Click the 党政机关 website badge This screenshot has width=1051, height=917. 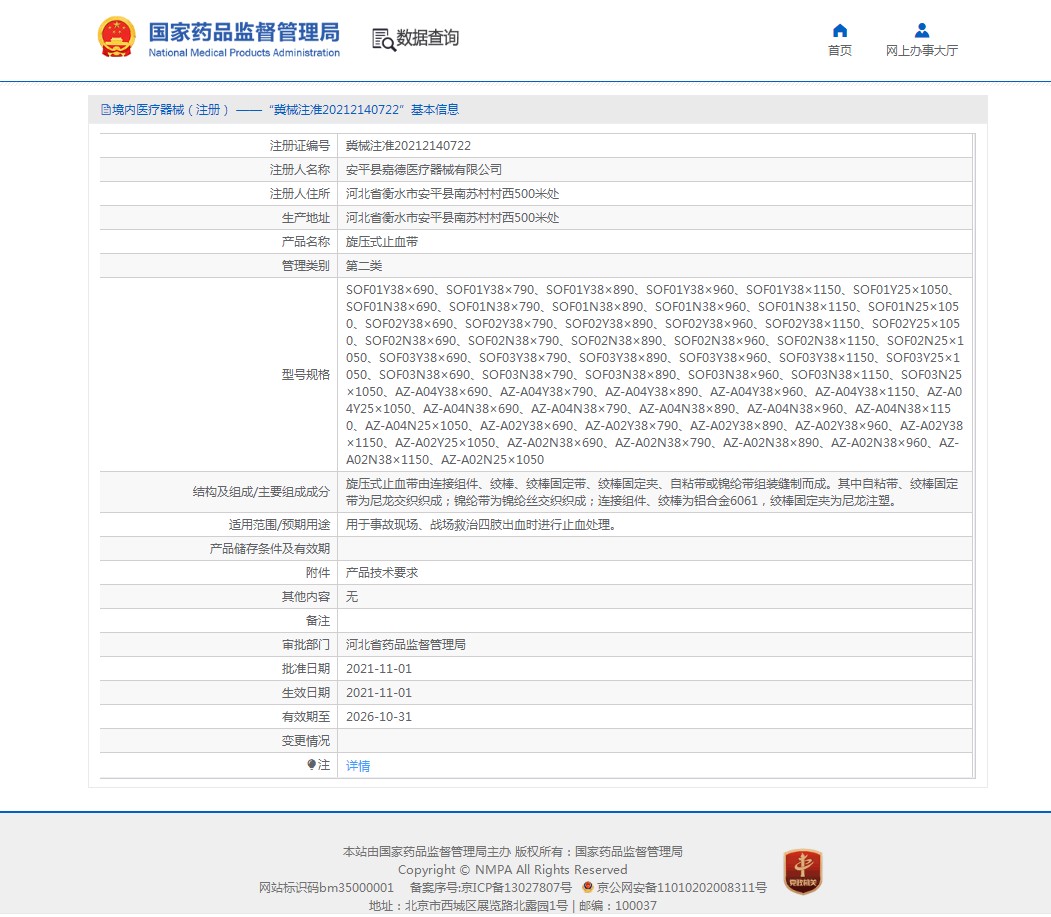803,872
